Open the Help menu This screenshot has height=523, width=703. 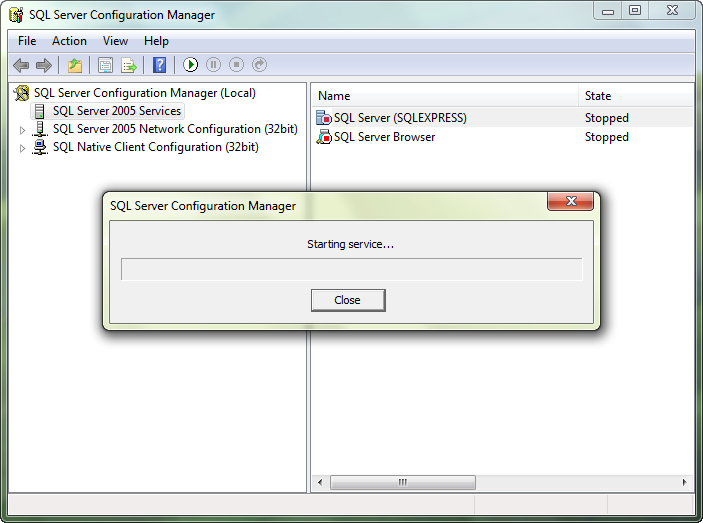point(156,41)
